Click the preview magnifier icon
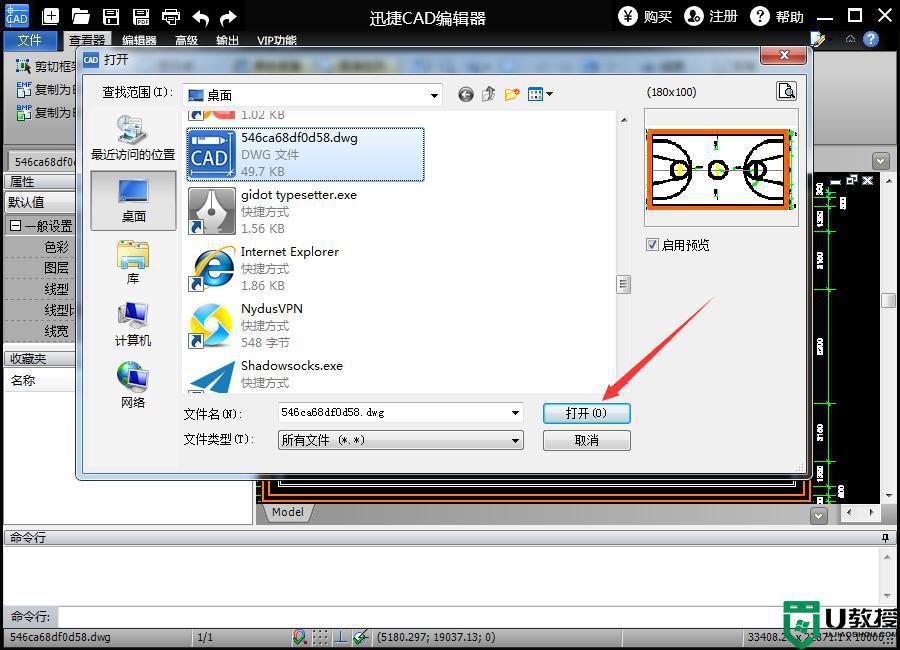The height and width of the screenshot is (650, 900). point(786,91)
